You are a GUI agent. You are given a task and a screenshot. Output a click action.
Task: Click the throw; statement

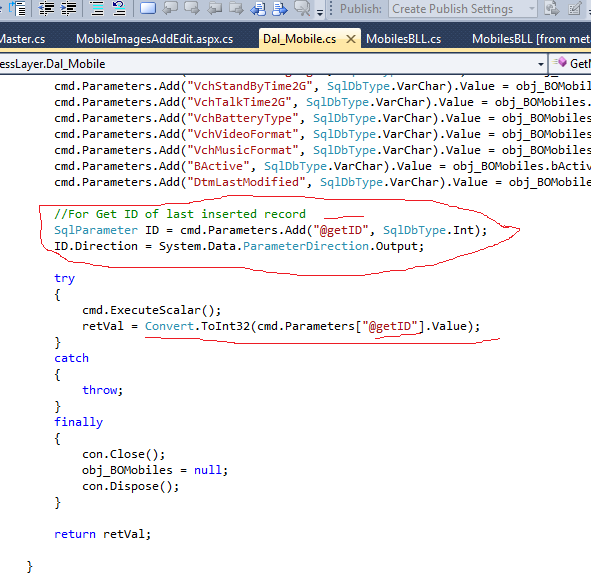103,390
